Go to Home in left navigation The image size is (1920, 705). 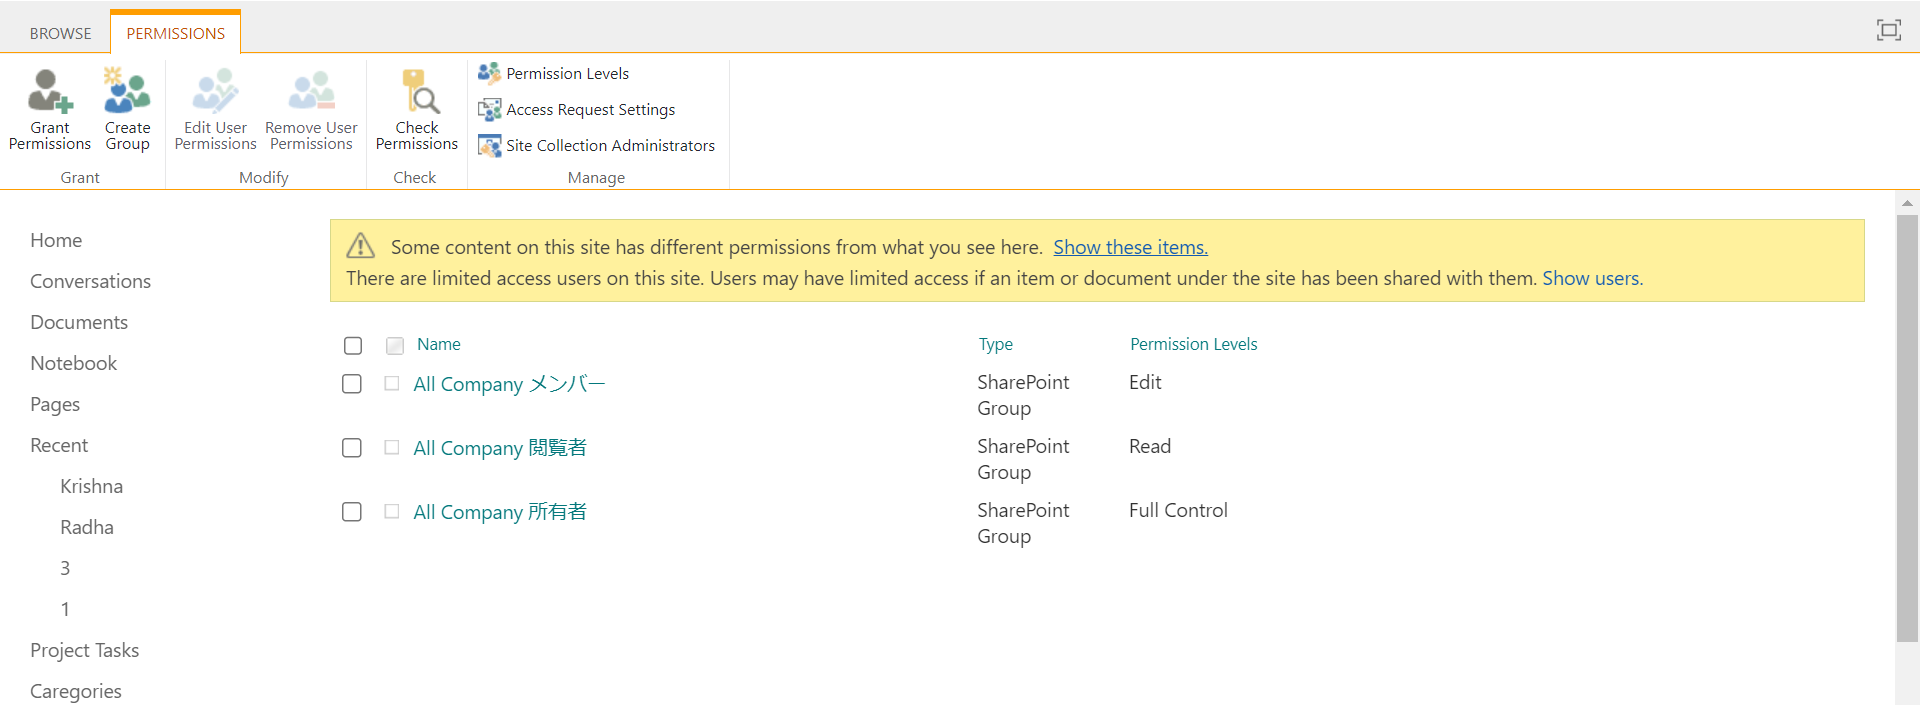point(56,240)
